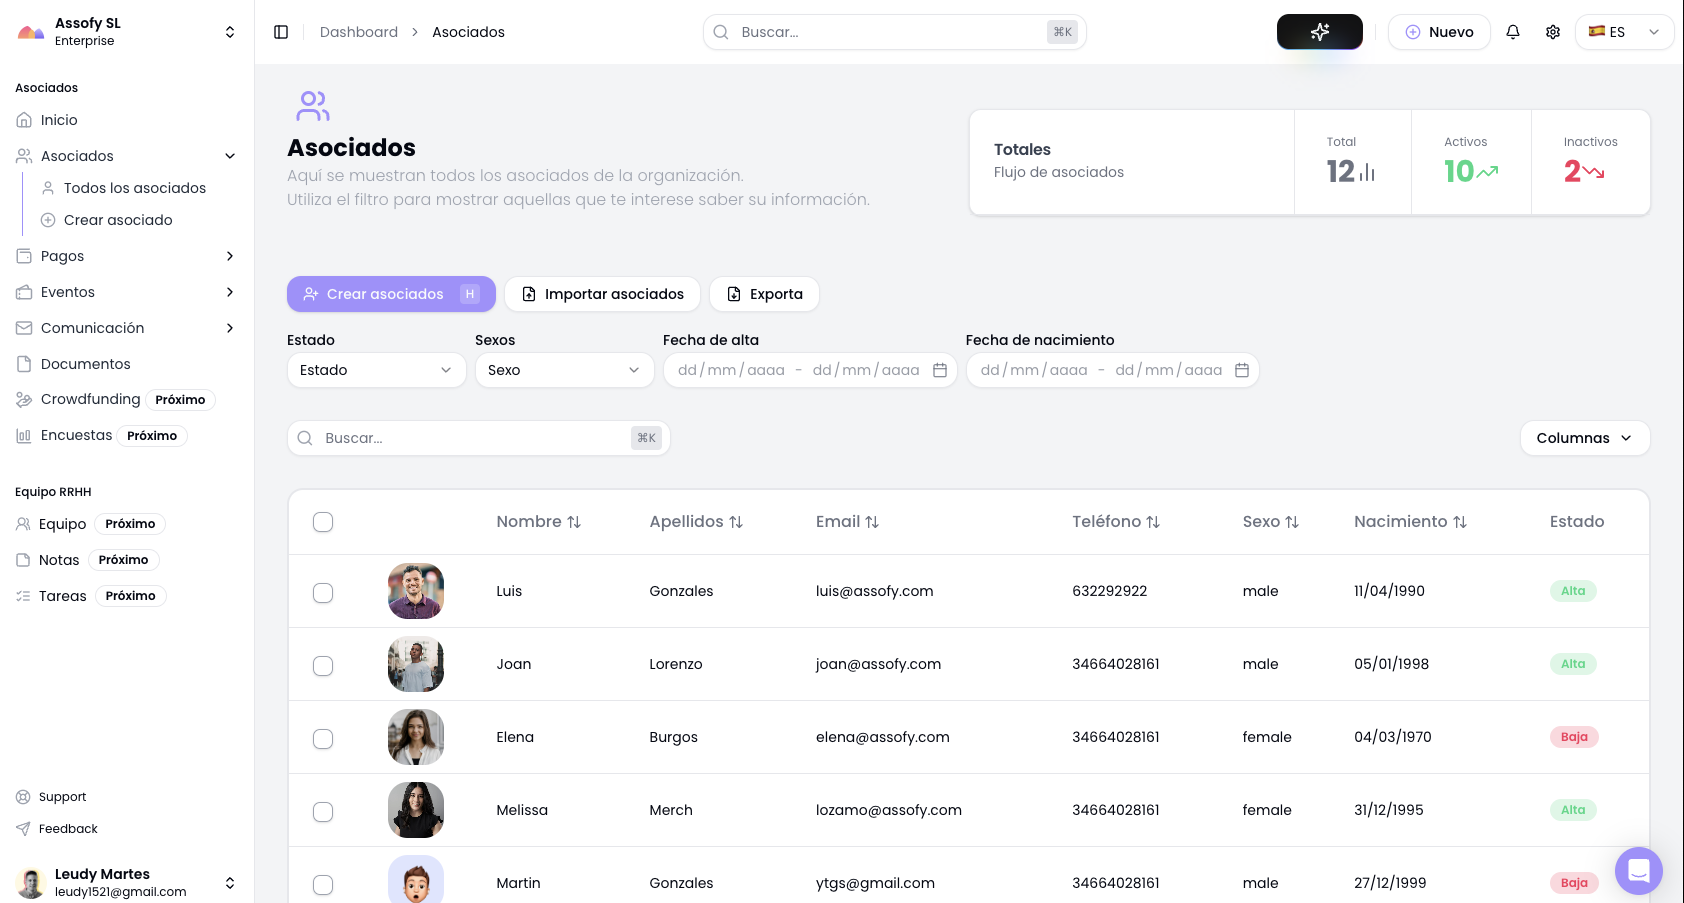This screenshot has width=1684, height=903.
Task: Click the Crowdfunding sidebar icon
Action: pos(23,399)
